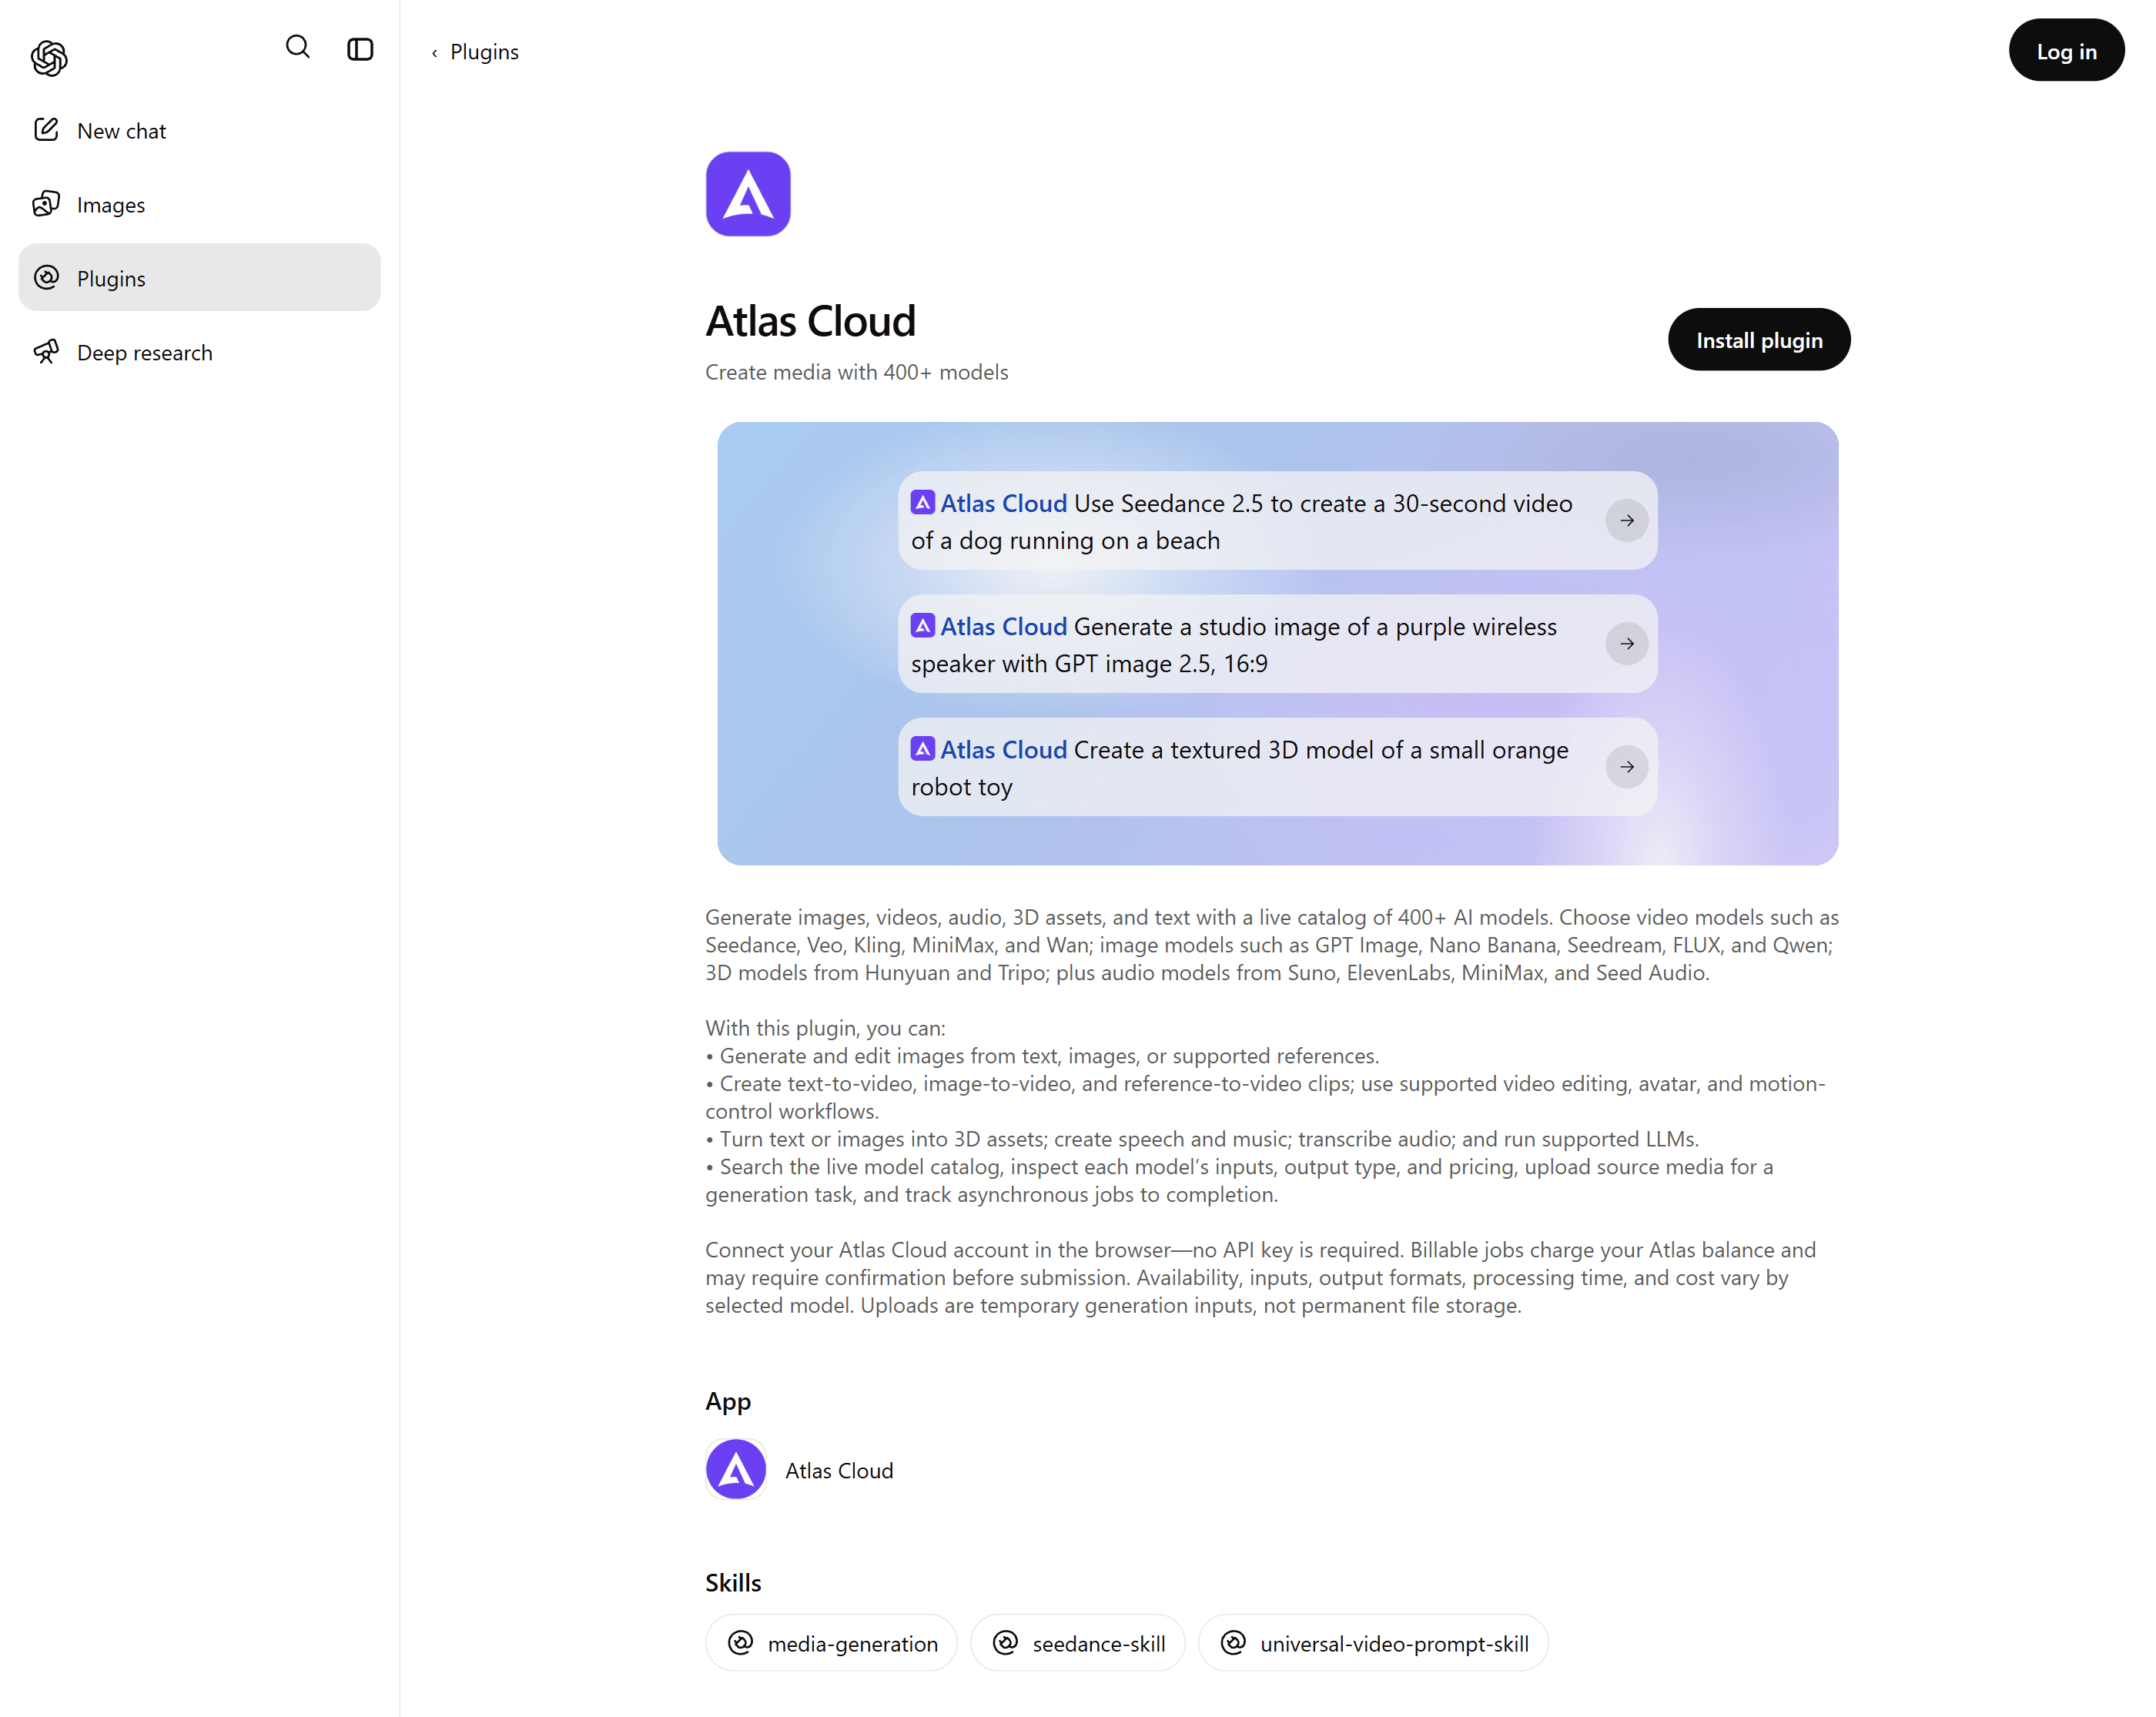2156x1717 pixels.
Task: Click the large Atlas Cloud logo
Action: 748,194
